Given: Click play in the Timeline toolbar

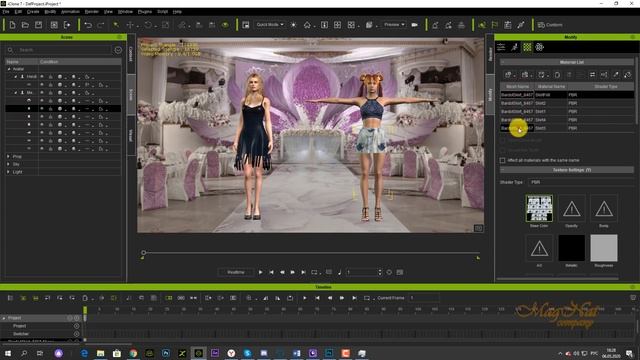Looking at the screenshot, I should coord(304,298).
